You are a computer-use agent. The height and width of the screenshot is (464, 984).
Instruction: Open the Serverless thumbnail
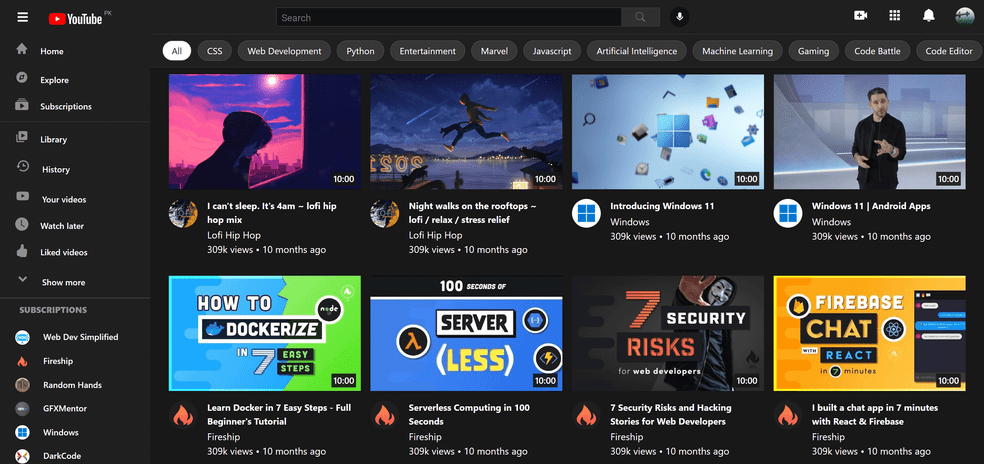coord(466,333)
